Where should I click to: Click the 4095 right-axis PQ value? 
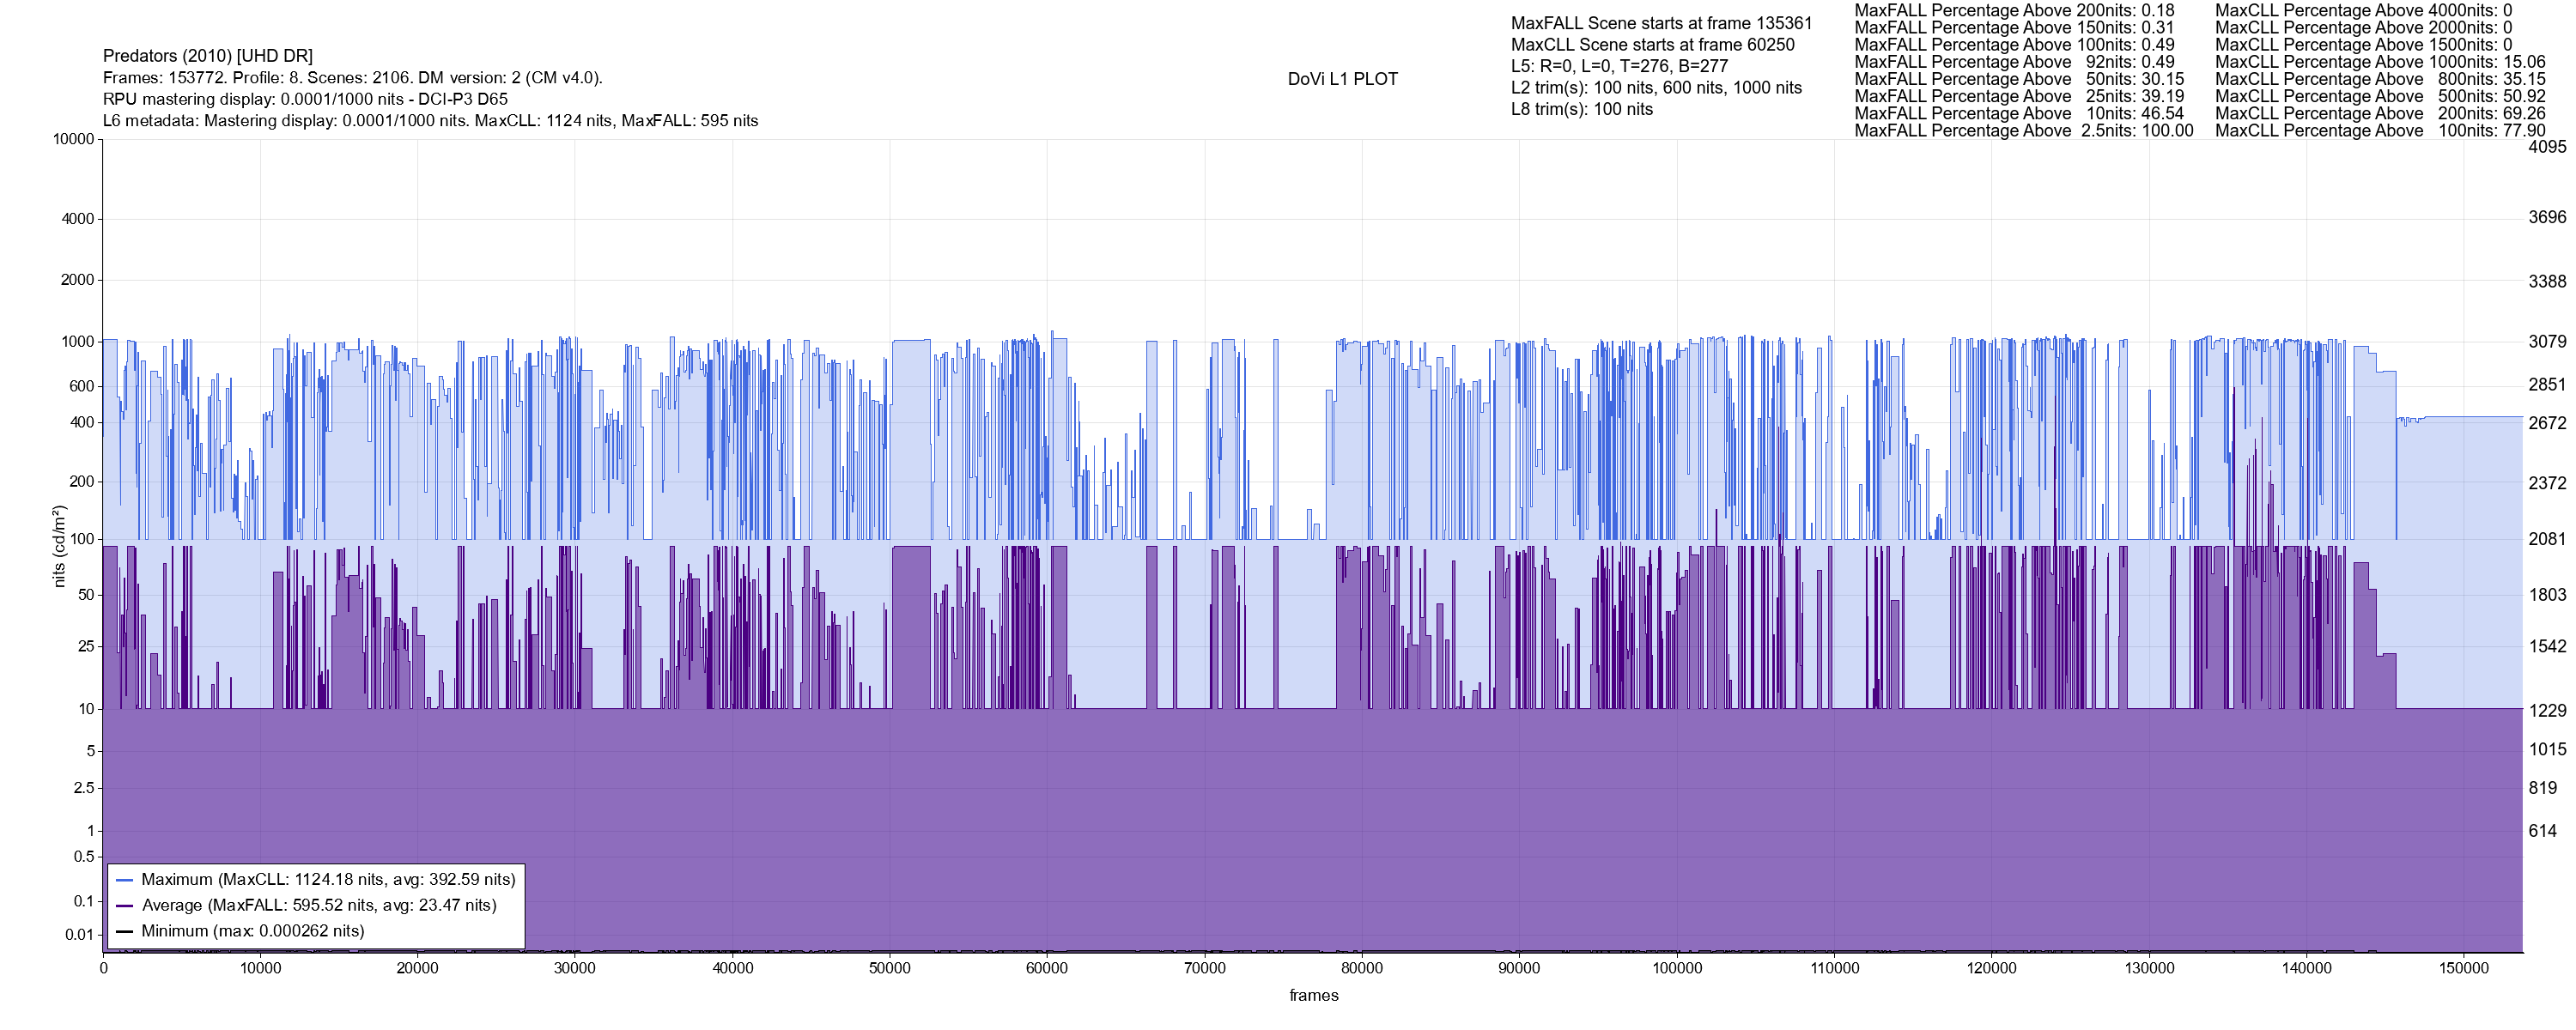tap(2547, 147)
